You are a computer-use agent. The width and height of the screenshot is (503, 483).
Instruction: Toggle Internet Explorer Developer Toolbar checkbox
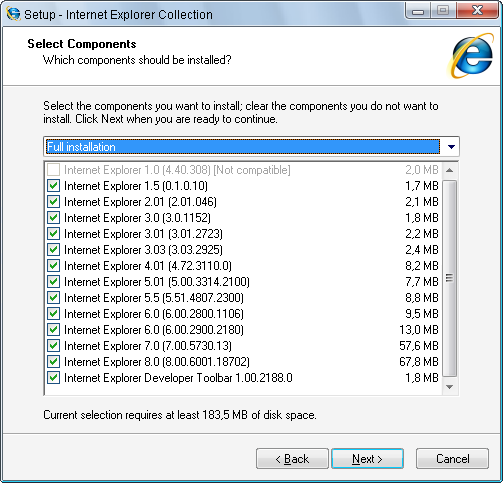pos(53,378)
